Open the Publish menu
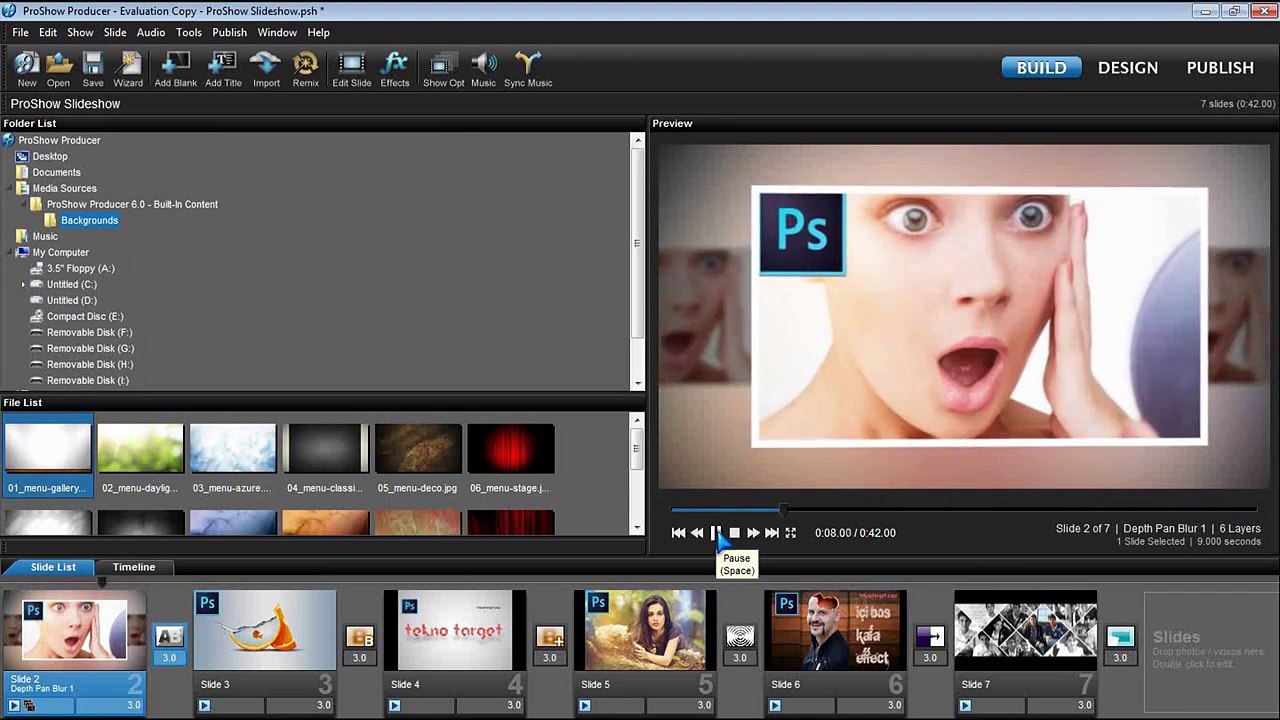This screenshot has height=720, width=1280. pyautogui.click(x=229, y=32)
